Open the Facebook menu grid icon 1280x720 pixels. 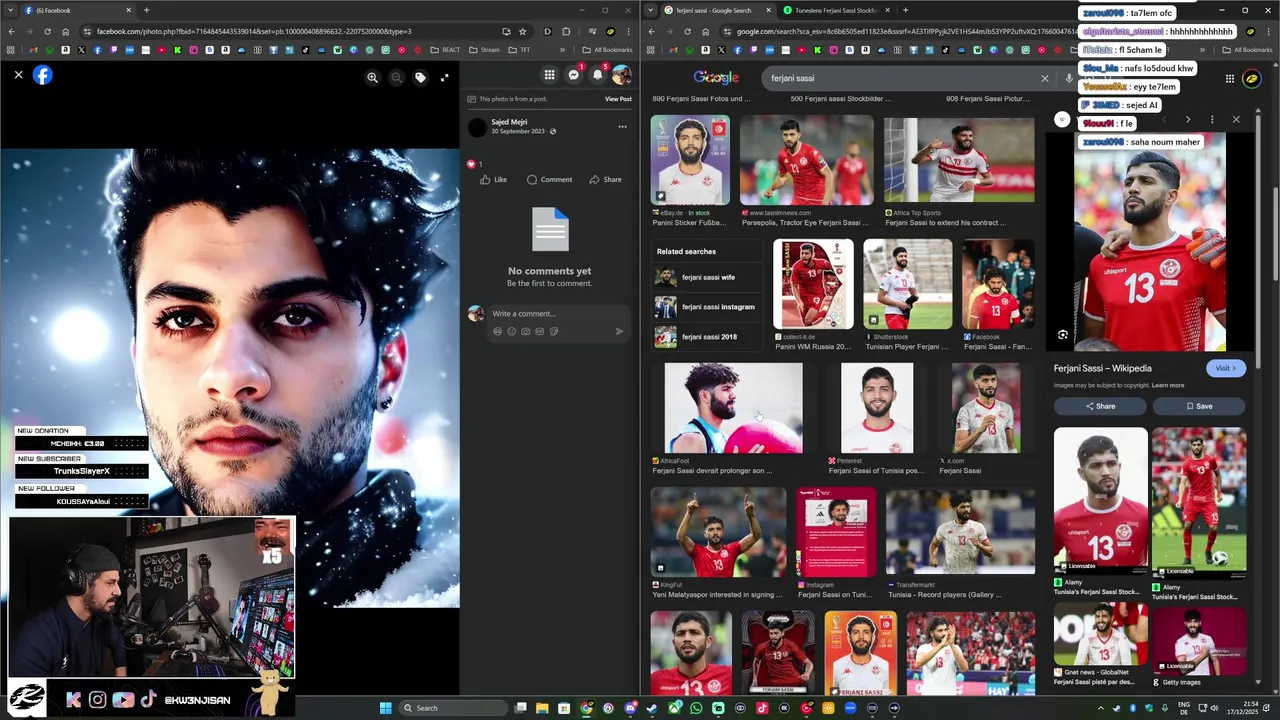549,75
